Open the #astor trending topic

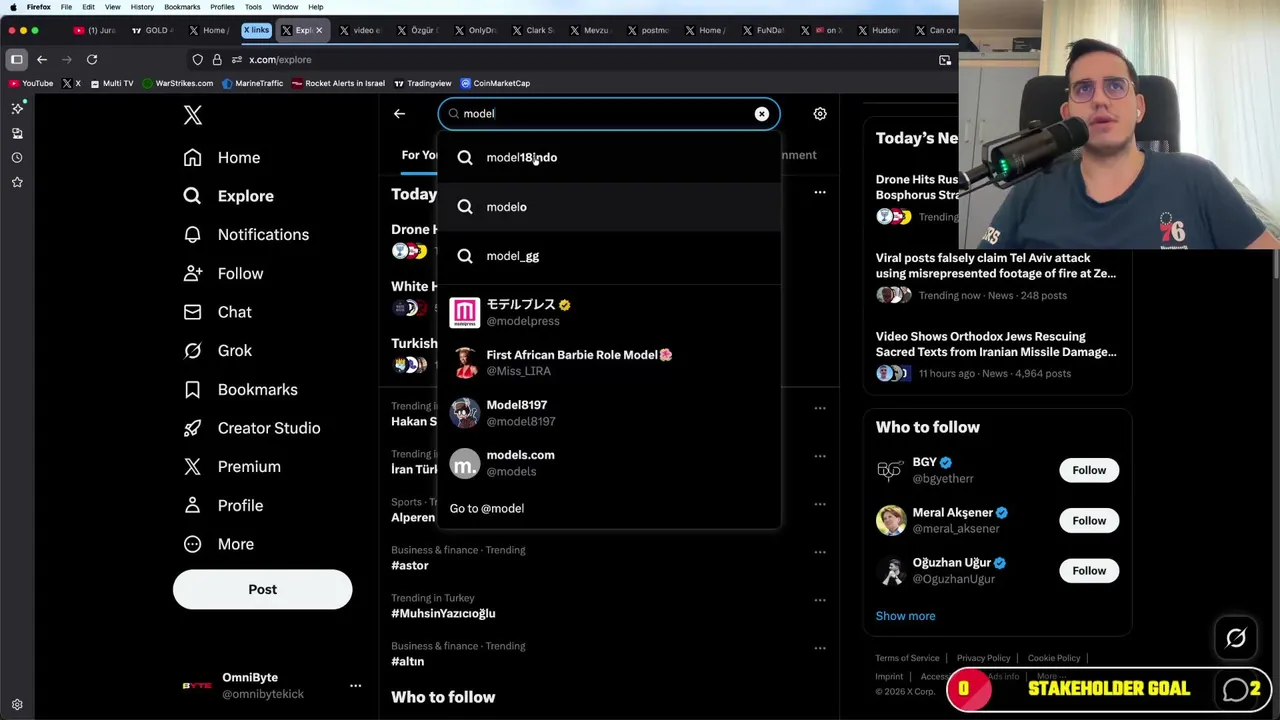[x=410, y=565]
